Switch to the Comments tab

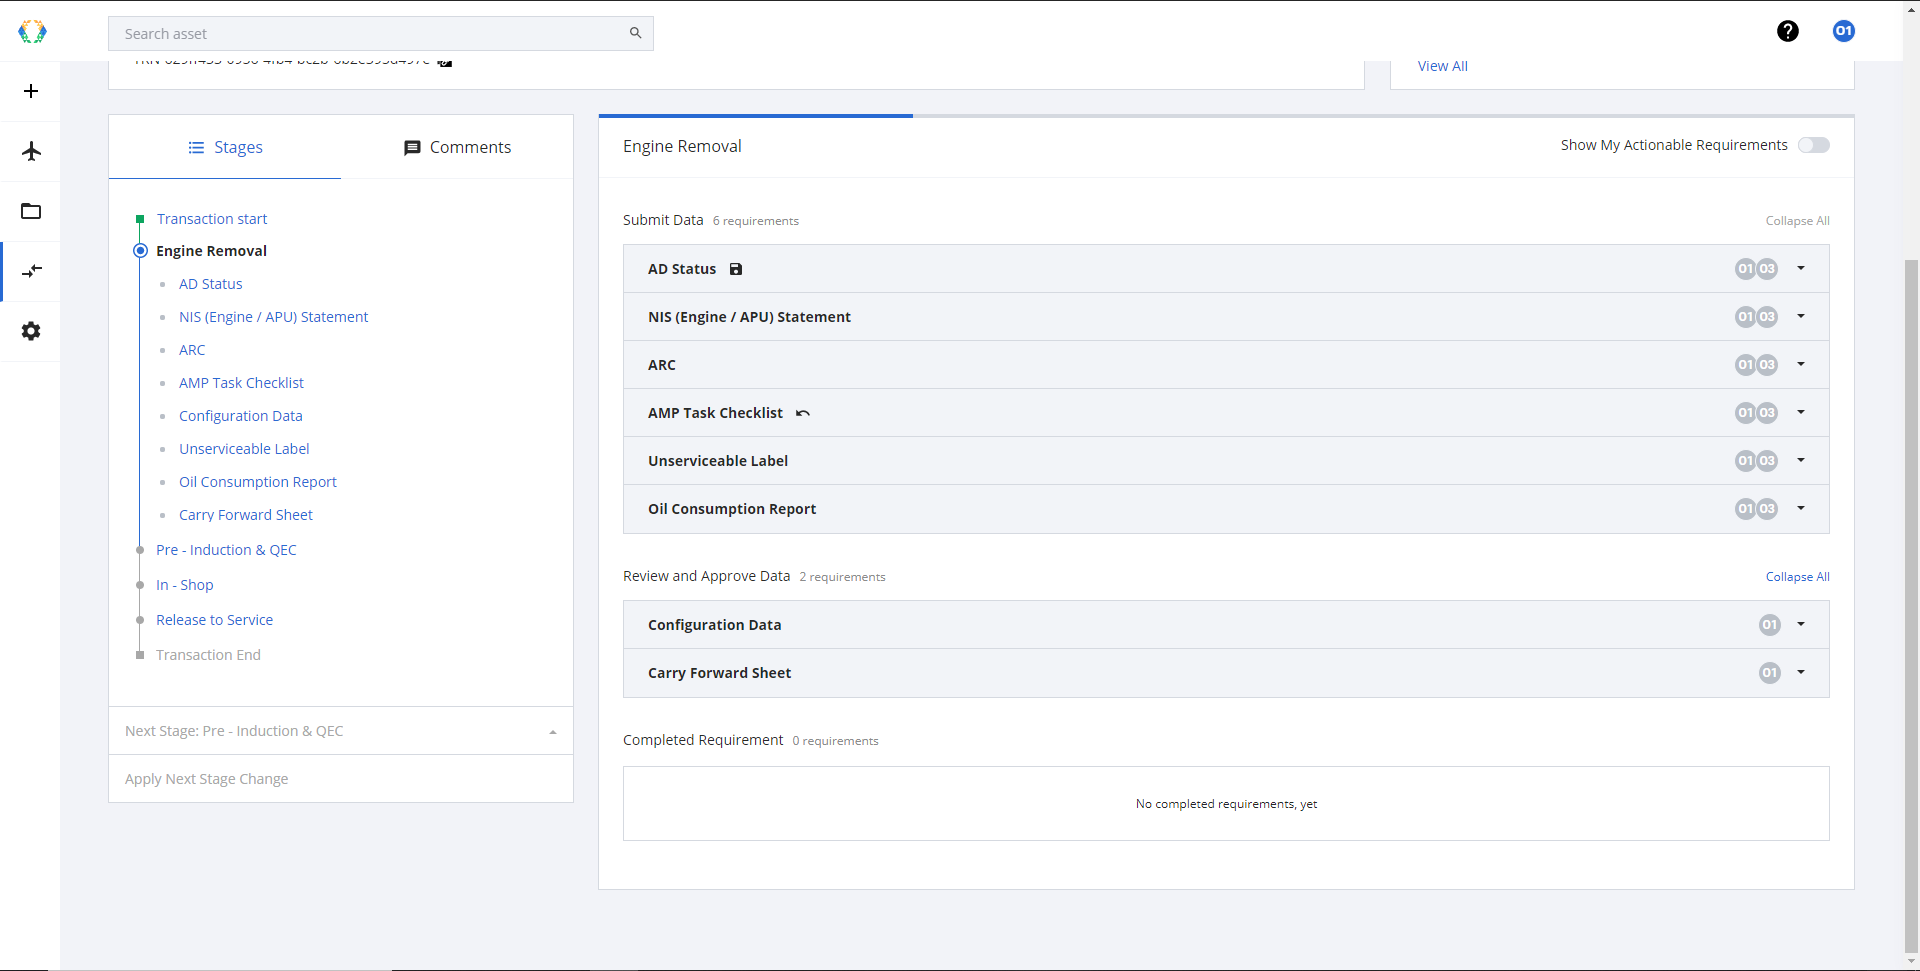(x=457, y=147)
